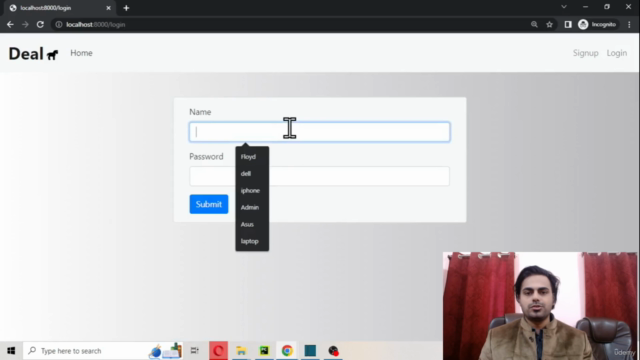The width and height of the screenshot is (640, 360).
Task: Restore down the Chrome window
Action: click(607, 7)
